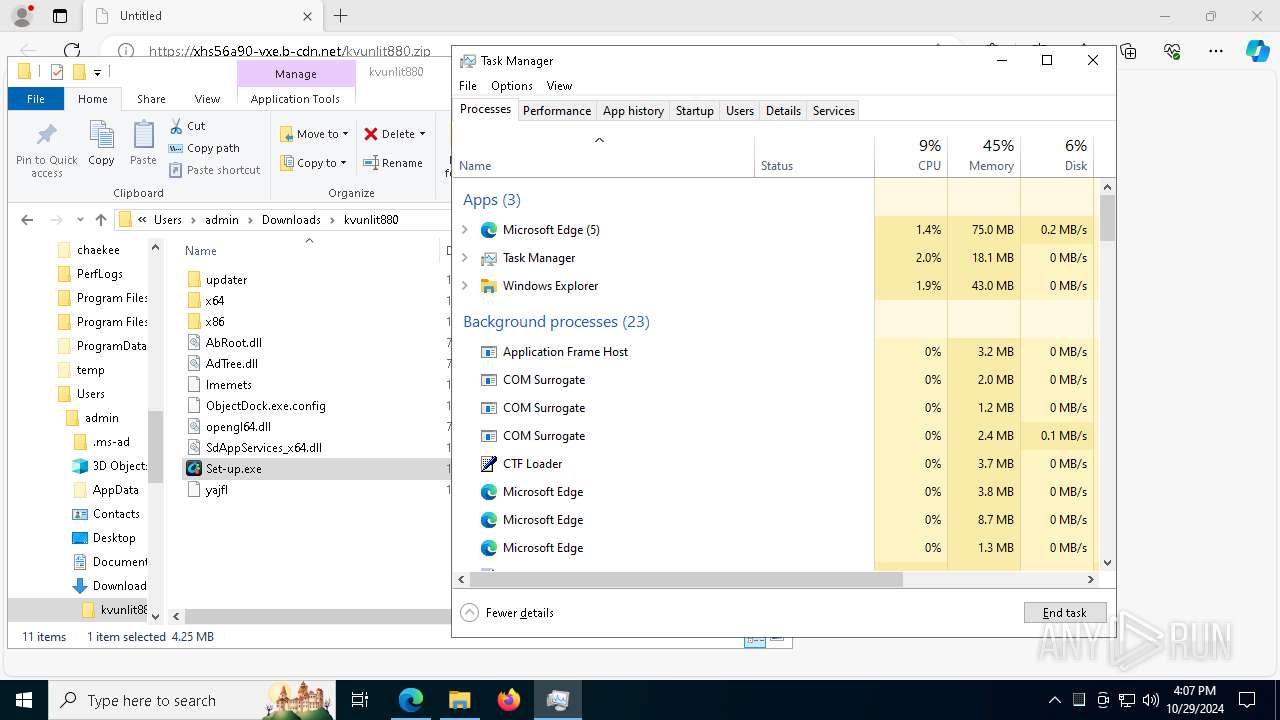Image resolution: width=1280 pixels, height=720 pixels.
Task: Click Name column header in Explorer
Action: (201, 251)
